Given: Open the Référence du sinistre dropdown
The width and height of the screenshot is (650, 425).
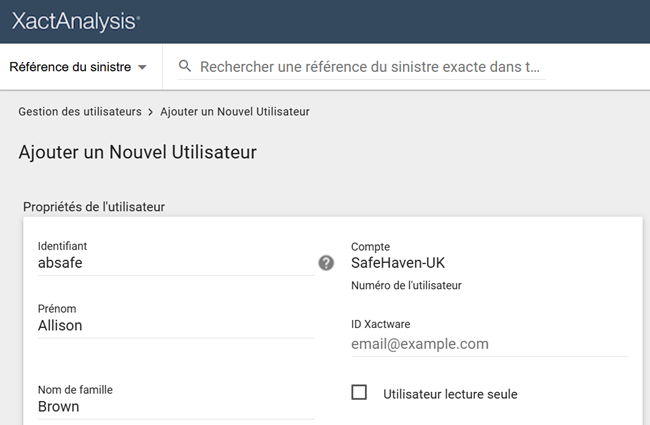Looking at the screenshot, I should pyautogui.click(x=70, y=67).
